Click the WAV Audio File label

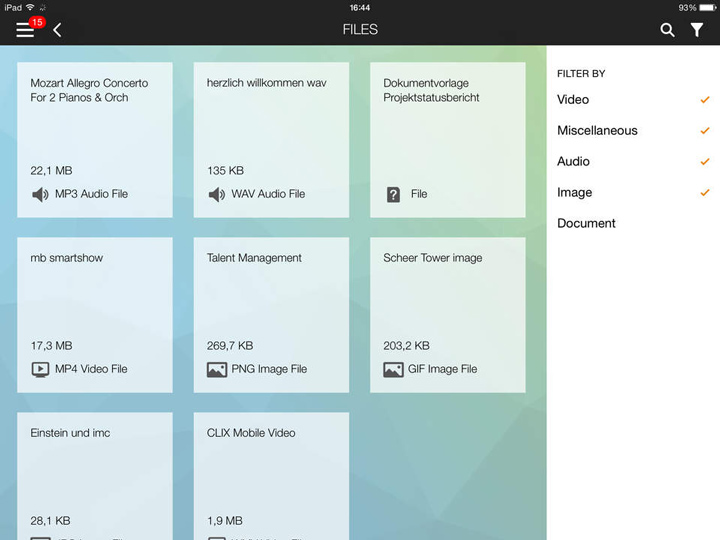click(268, 194)
